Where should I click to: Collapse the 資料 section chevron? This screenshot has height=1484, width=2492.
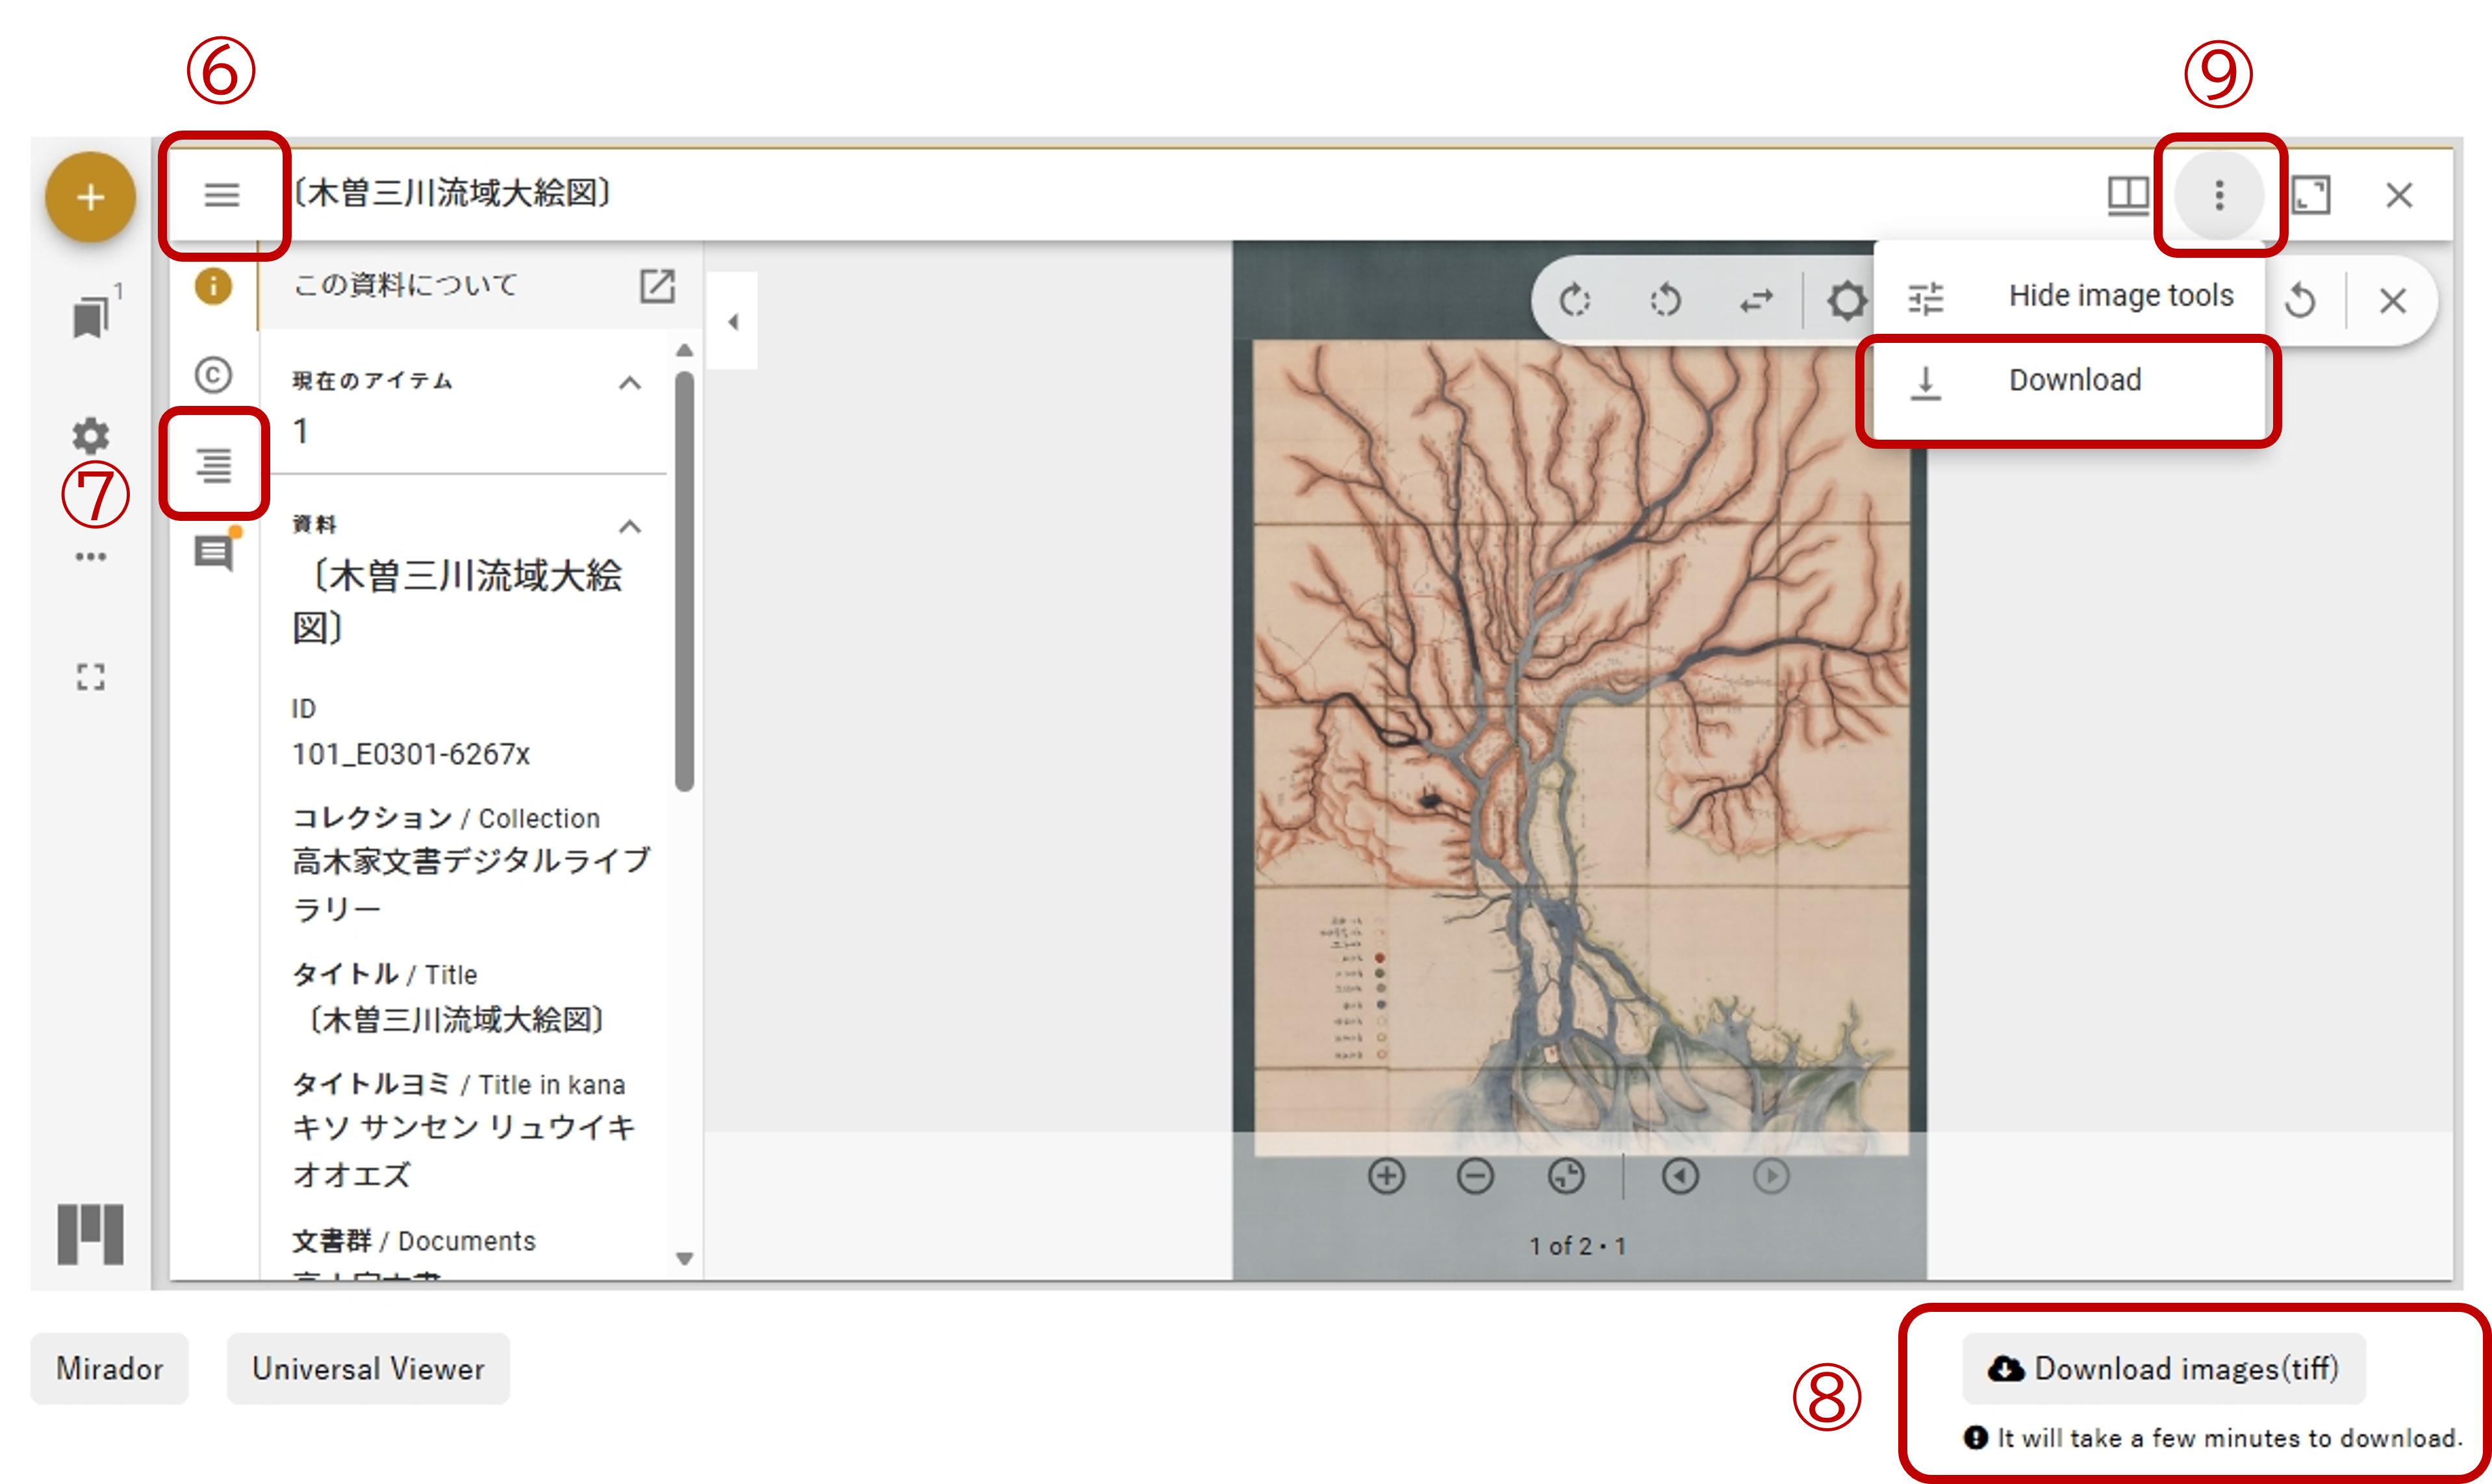[x=630, y=527]
